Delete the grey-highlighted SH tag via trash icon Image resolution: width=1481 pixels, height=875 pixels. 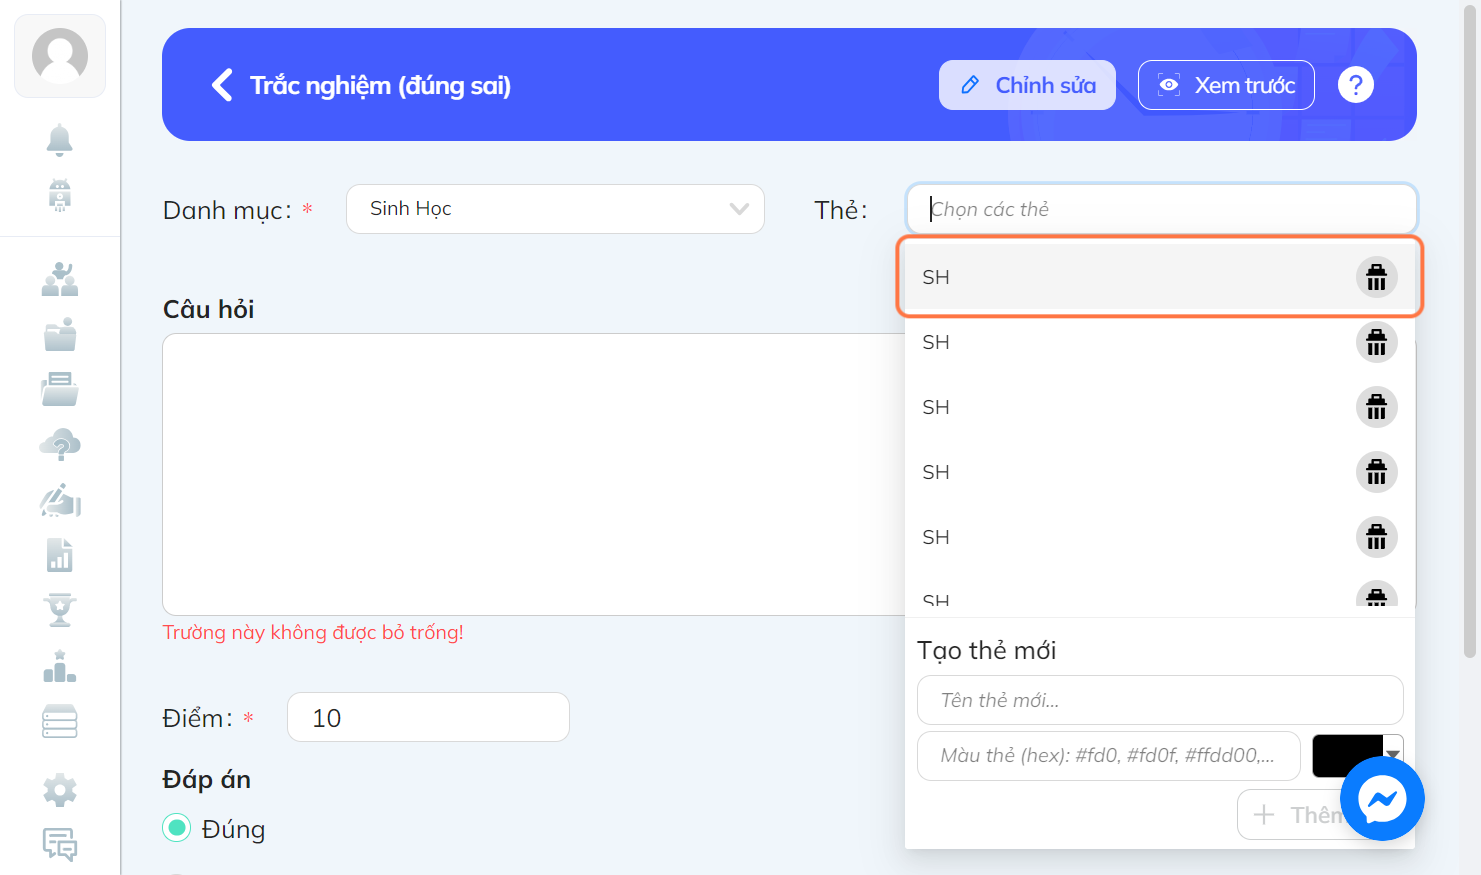point(1376,277)
